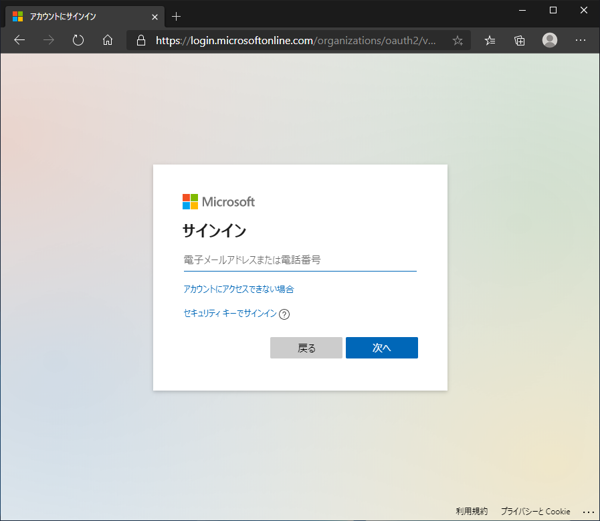Image resolution: width=600 pixels, height=521 pixels.
Task: Go back using the browser back arrow
Action: pyautogui.click(x=19, y=40)
